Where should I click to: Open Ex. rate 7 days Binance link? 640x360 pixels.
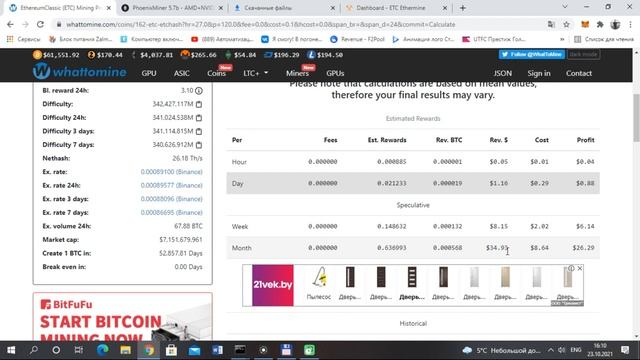pyautogui.click(x=171, y=212)
